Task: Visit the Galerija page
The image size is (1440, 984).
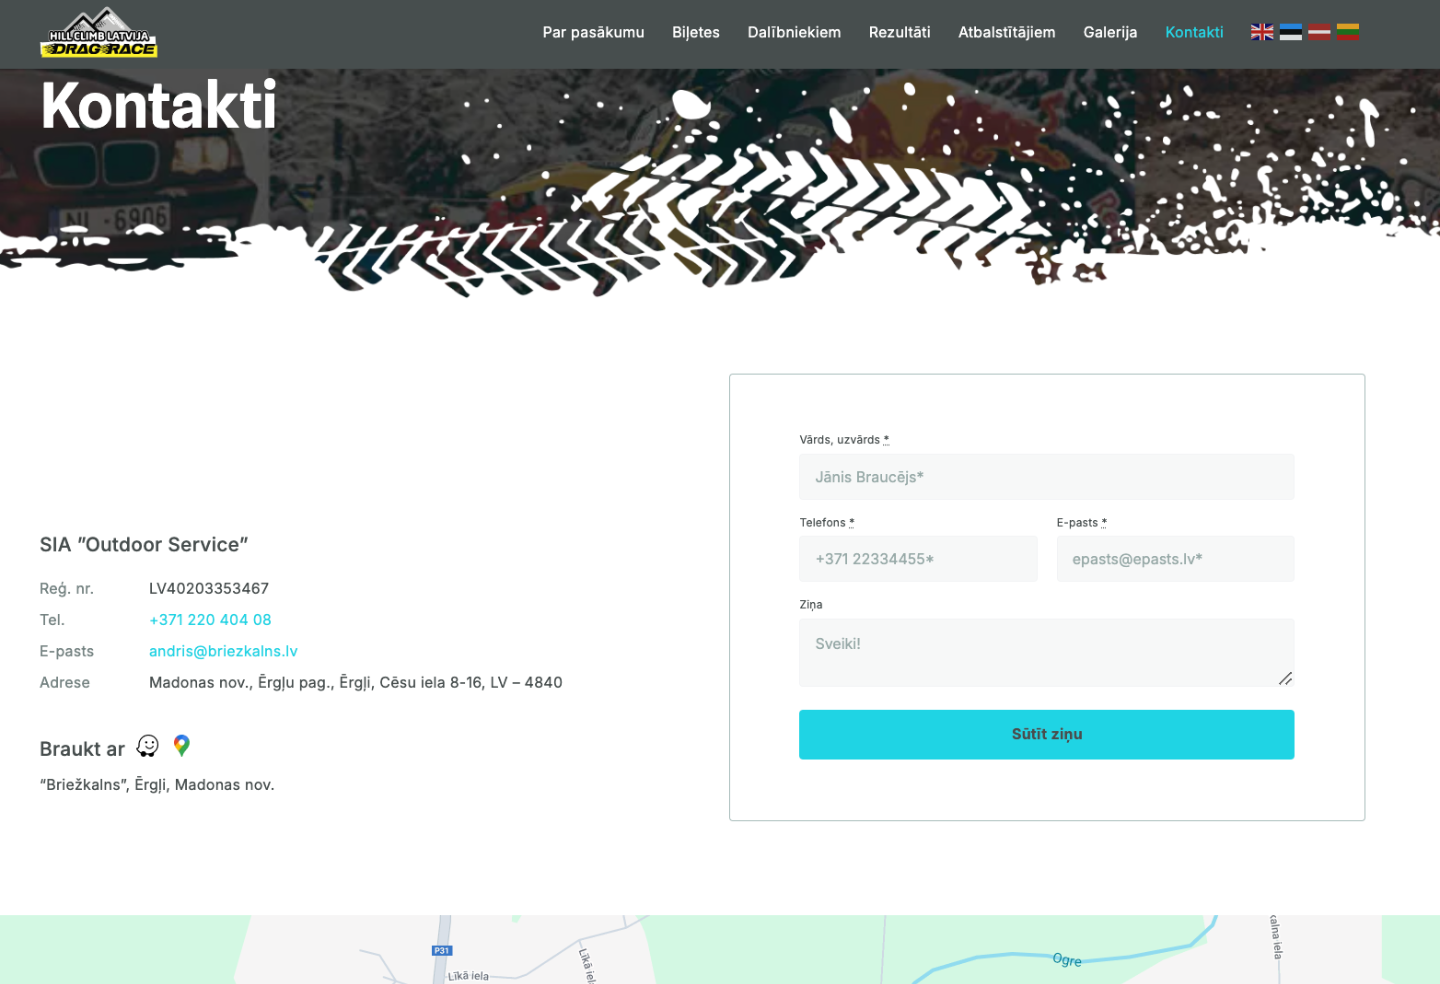Action: pos(1110,32)
